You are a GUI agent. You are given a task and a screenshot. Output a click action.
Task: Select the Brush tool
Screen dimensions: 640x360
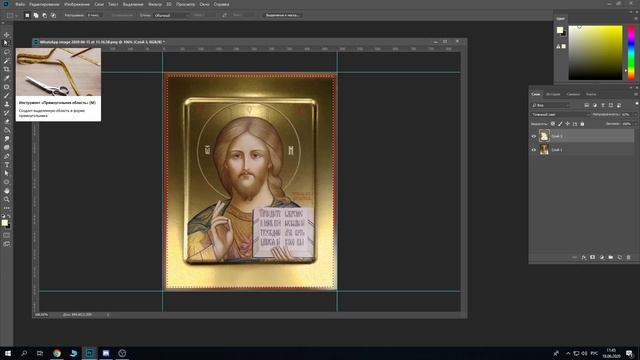(x=7, y=96)
